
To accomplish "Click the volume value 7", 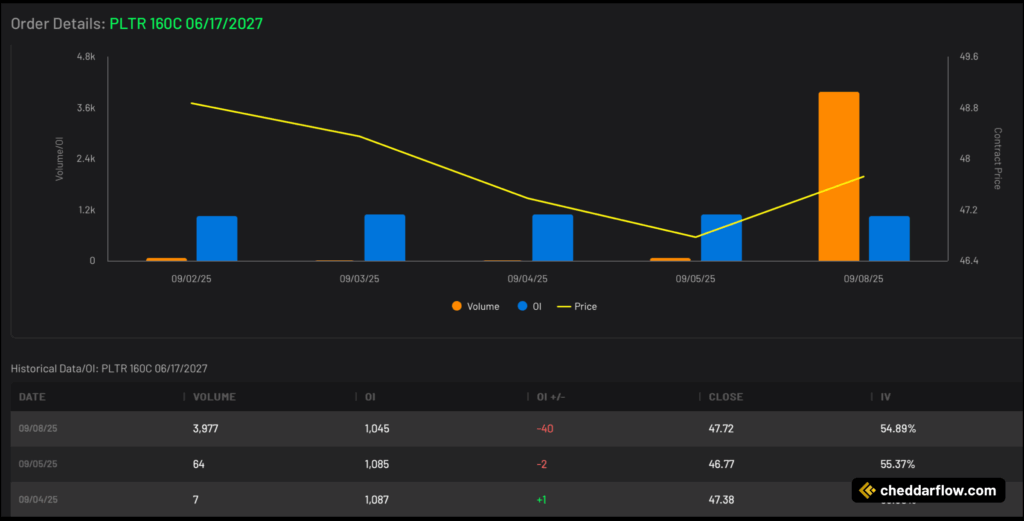I will click(x=196, y=499).
